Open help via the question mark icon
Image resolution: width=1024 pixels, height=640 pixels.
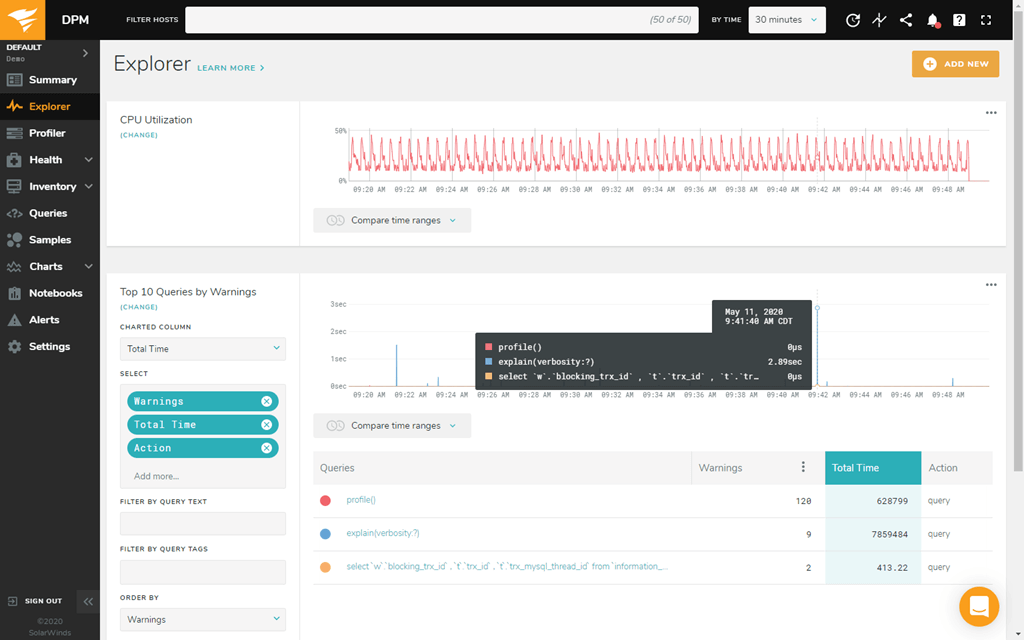click(958, 19)
